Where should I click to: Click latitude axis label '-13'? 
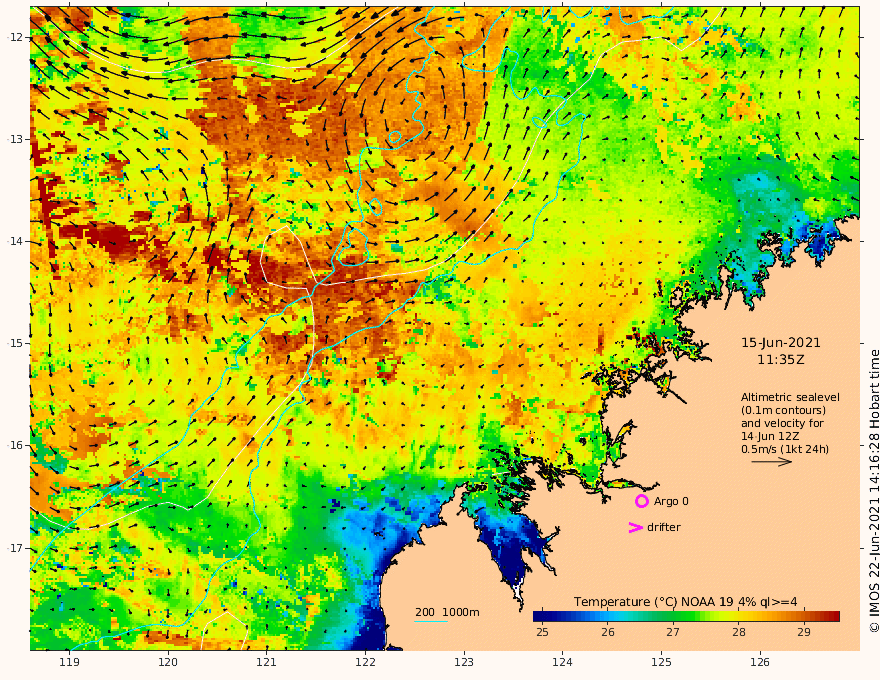[15, 139]
